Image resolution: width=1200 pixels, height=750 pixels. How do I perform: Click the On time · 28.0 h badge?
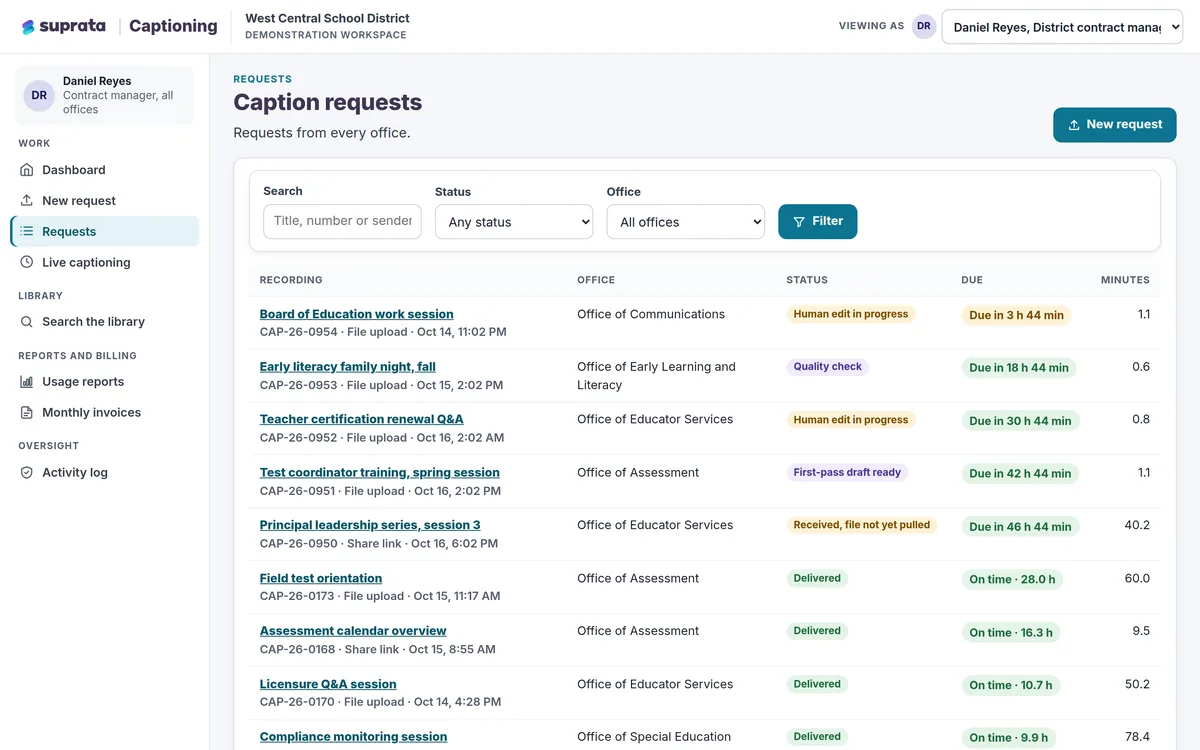tap(1012, 580)
